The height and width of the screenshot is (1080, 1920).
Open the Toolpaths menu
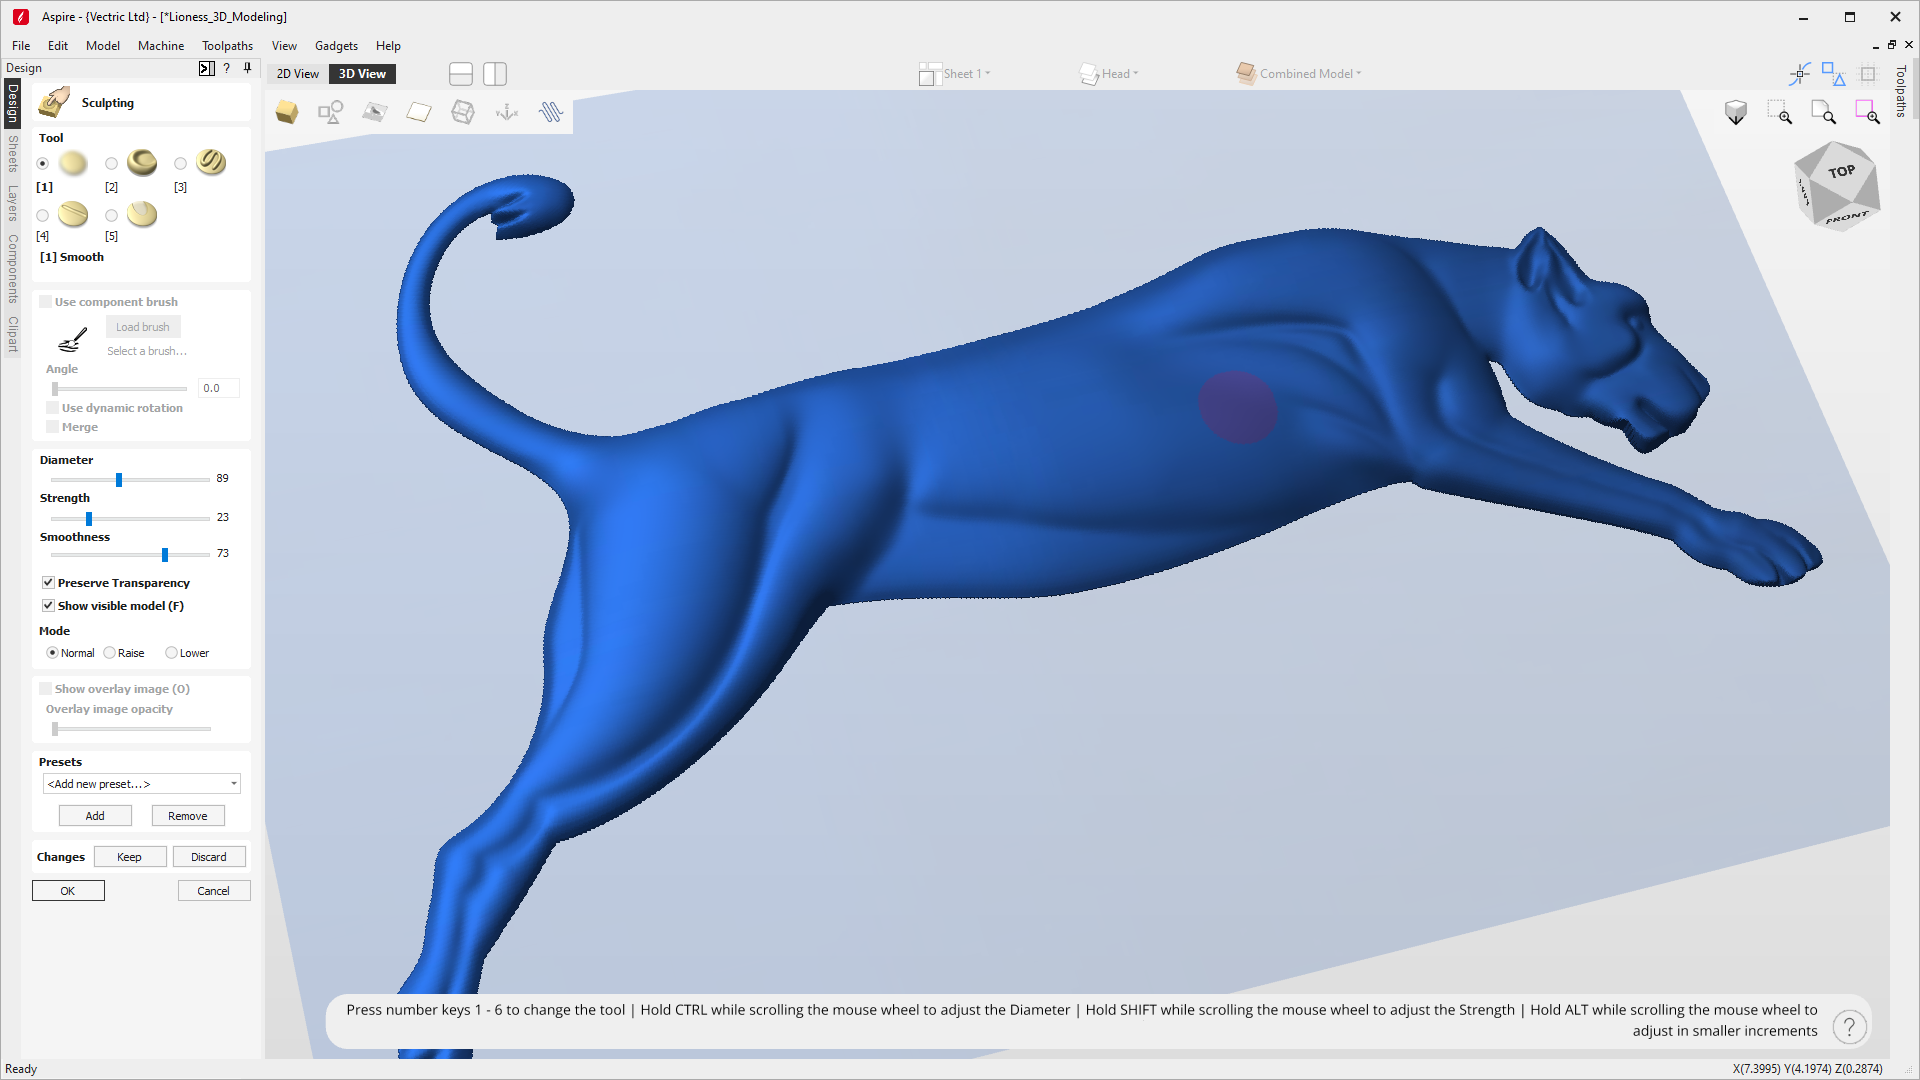pos(227,46)
